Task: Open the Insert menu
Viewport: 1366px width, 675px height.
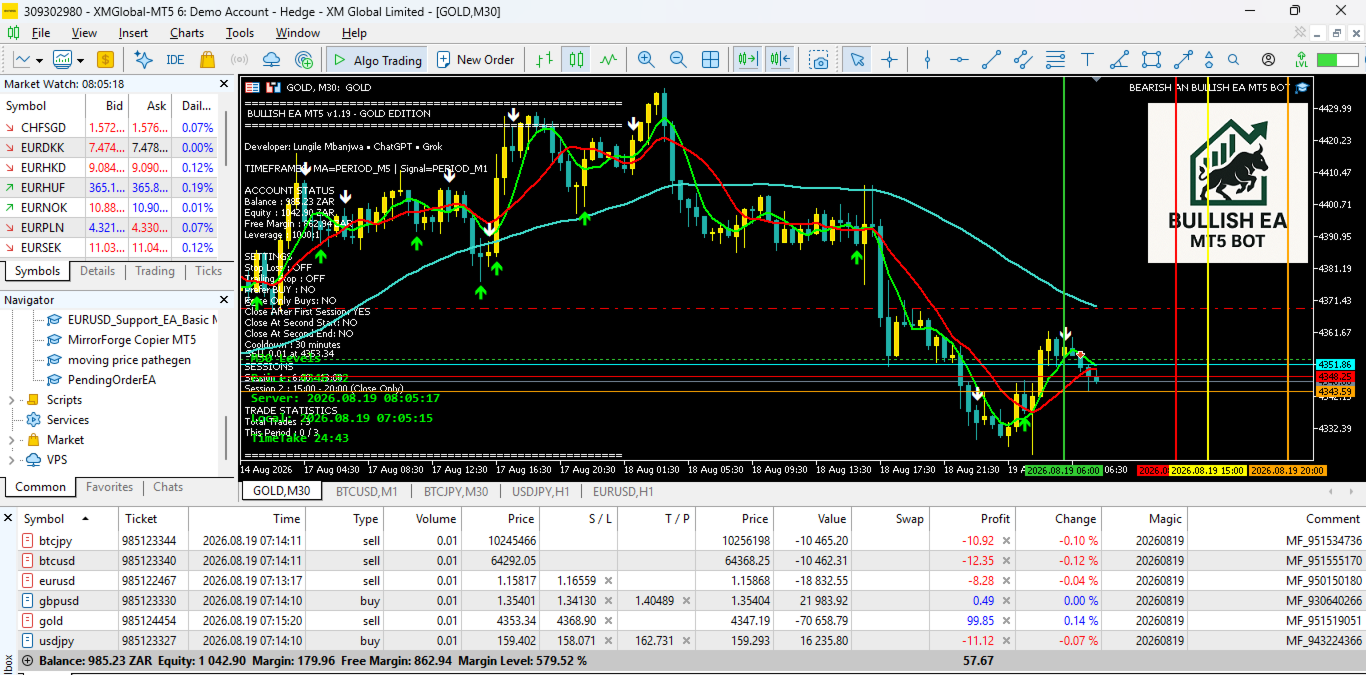Action: tap(133, 33)
